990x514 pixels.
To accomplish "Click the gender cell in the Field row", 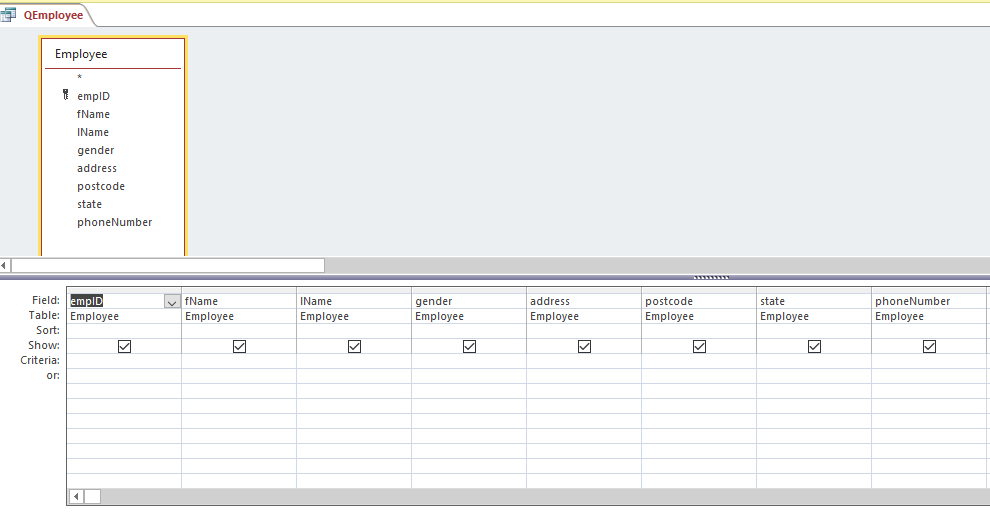I will click(468, 301).
